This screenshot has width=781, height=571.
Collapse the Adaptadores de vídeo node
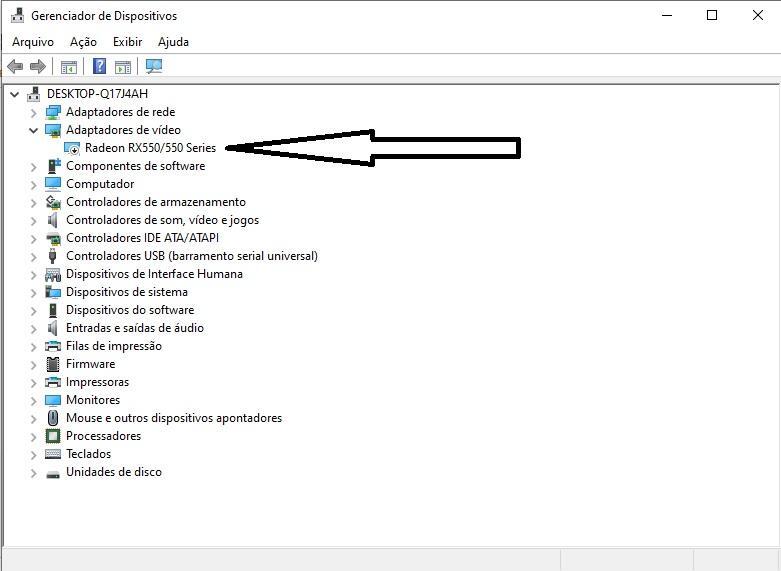[x=33, y=130]
